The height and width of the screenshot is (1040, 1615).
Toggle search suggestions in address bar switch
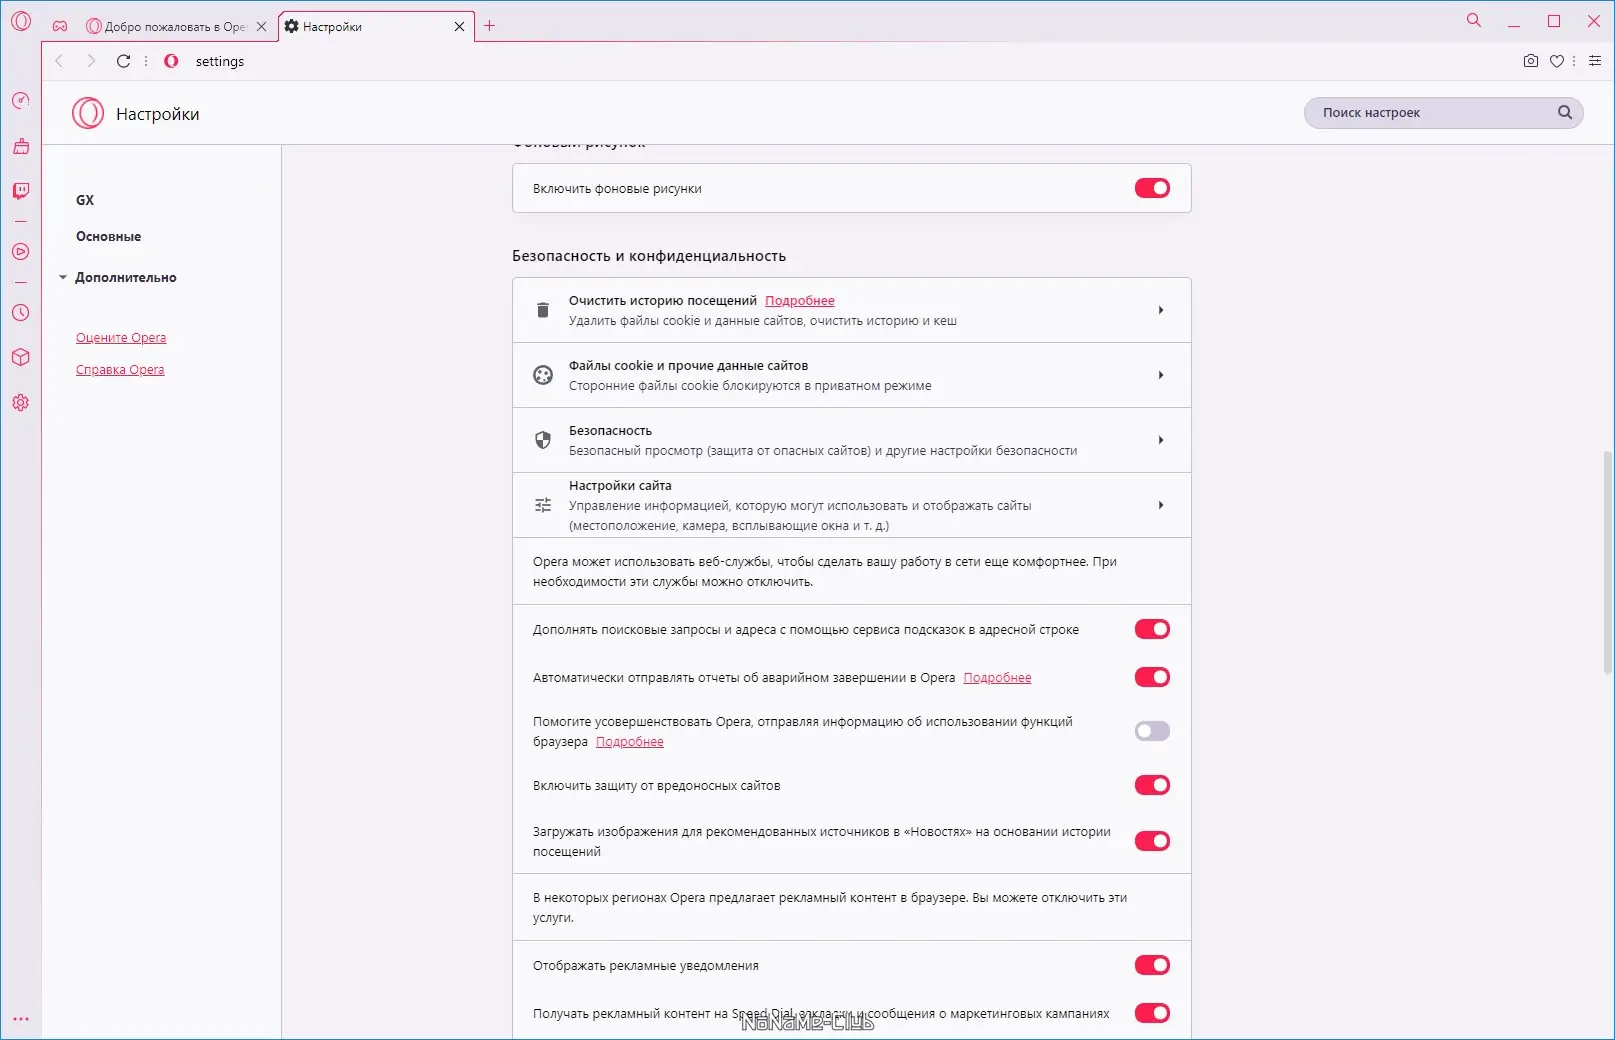(1152, 629)
